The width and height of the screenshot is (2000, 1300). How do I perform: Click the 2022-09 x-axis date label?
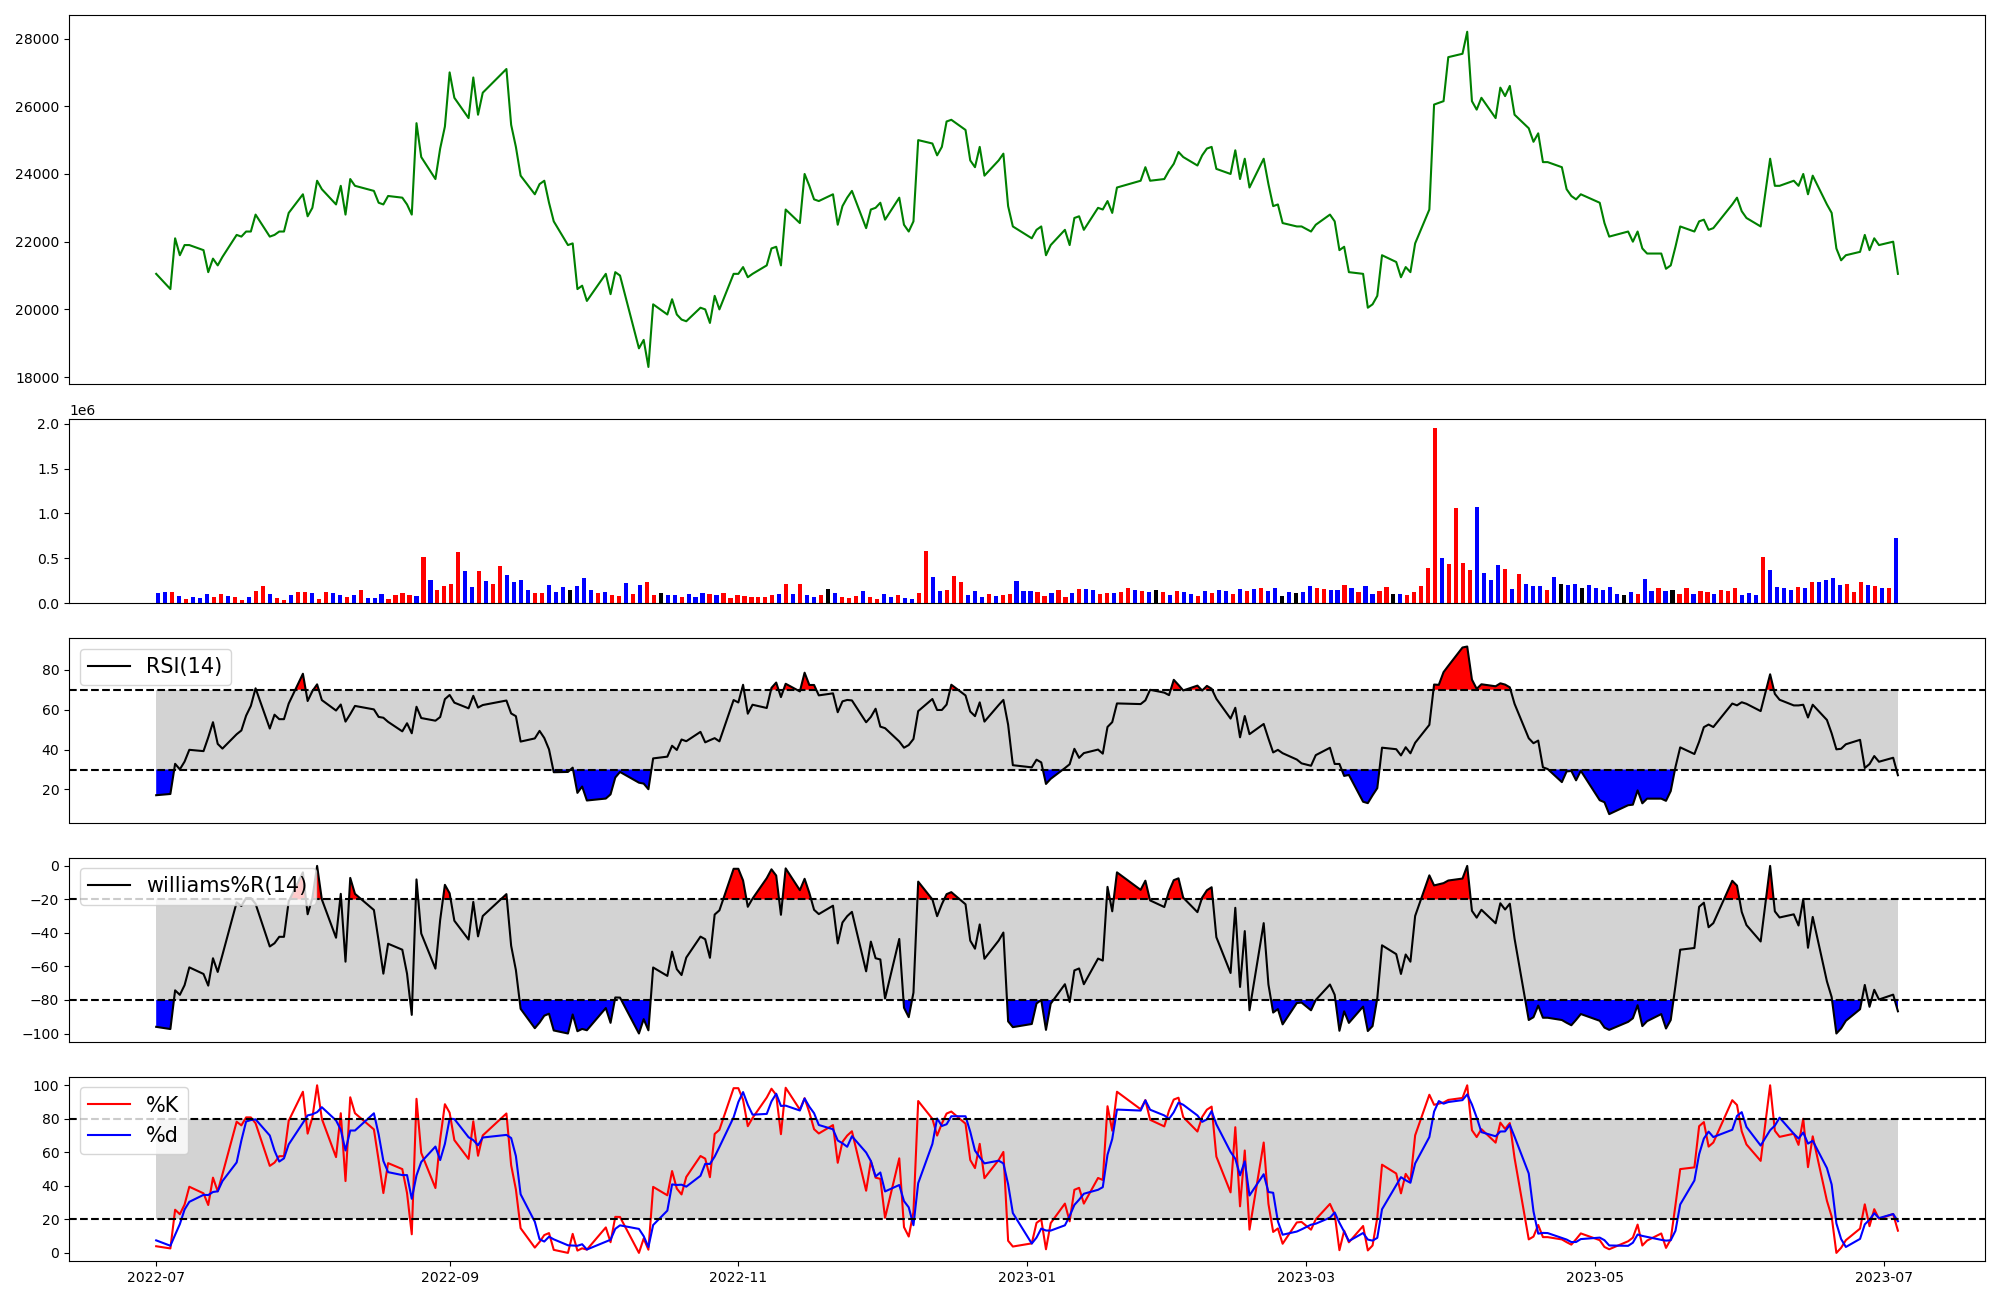pos(450,1277)
